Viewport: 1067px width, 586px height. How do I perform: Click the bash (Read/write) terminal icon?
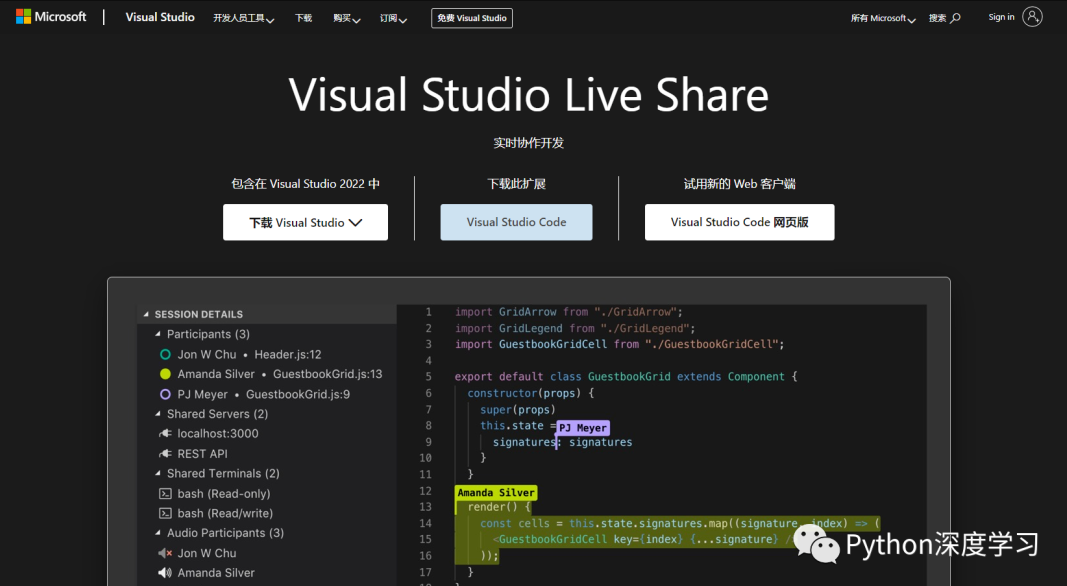click(165, 513)
